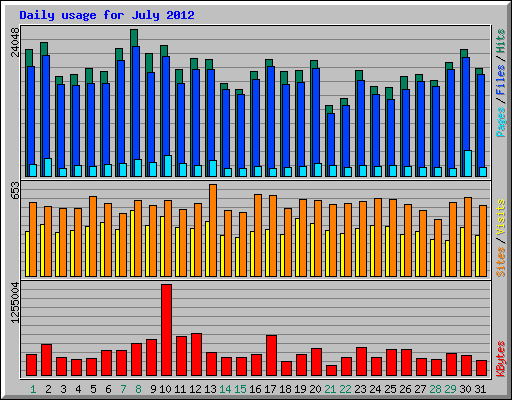The width and height of the screenshot is (512, 400).
Task: Click the red KBytes bar for day 31
Action: 481,368
